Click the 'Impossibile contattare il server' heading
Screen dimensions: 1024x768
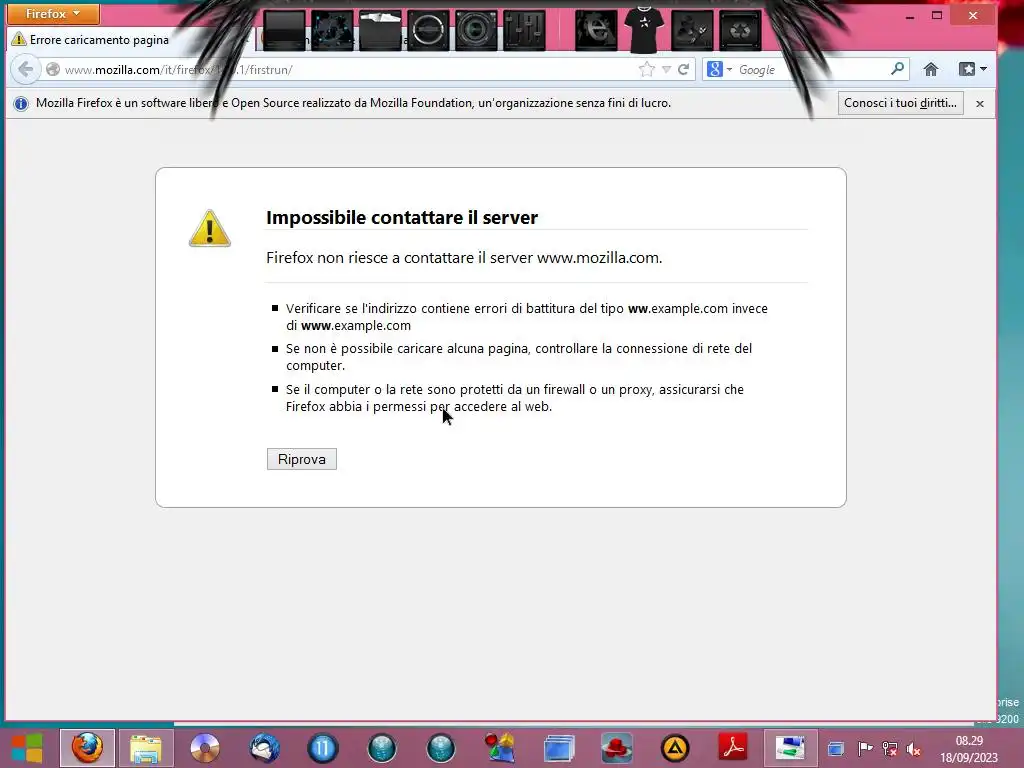402,217
